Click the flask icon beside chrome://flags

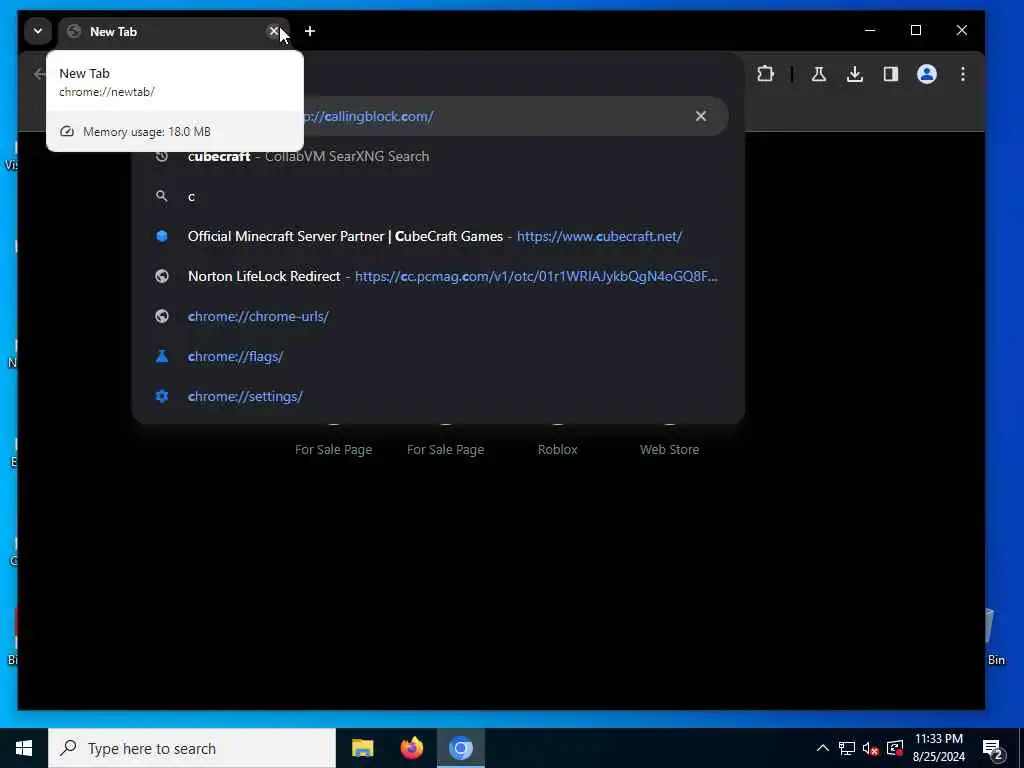click(x=162, y=356)
